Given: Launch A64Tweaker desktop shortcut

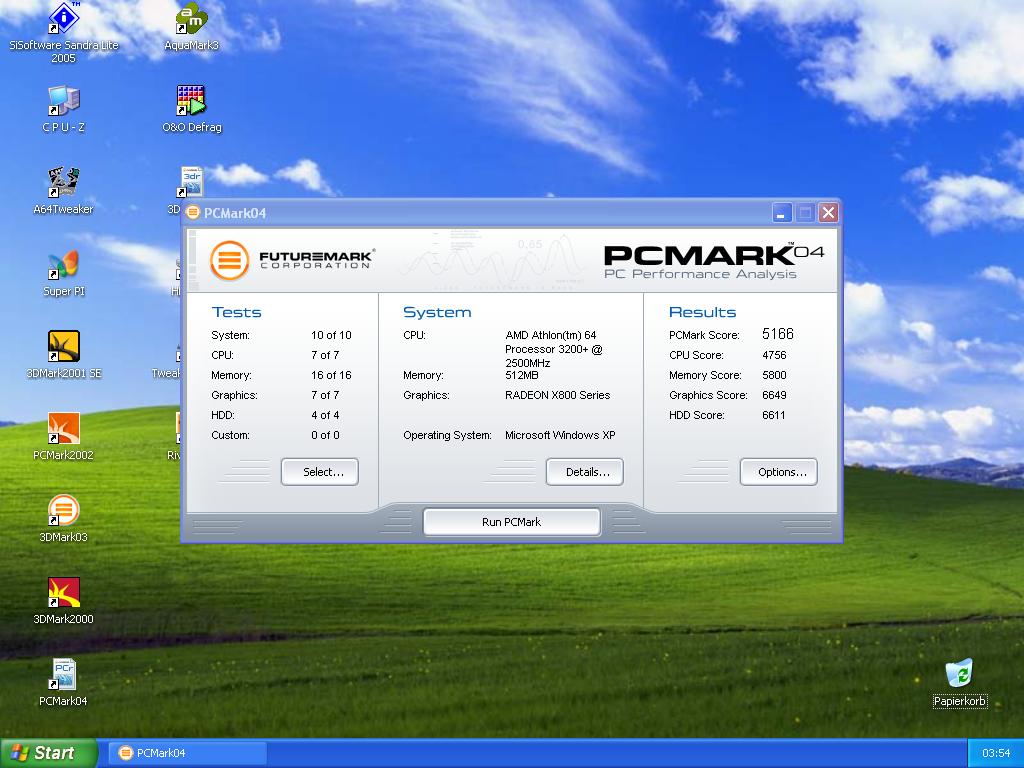Looking at the screenshot, I should 64,184.
